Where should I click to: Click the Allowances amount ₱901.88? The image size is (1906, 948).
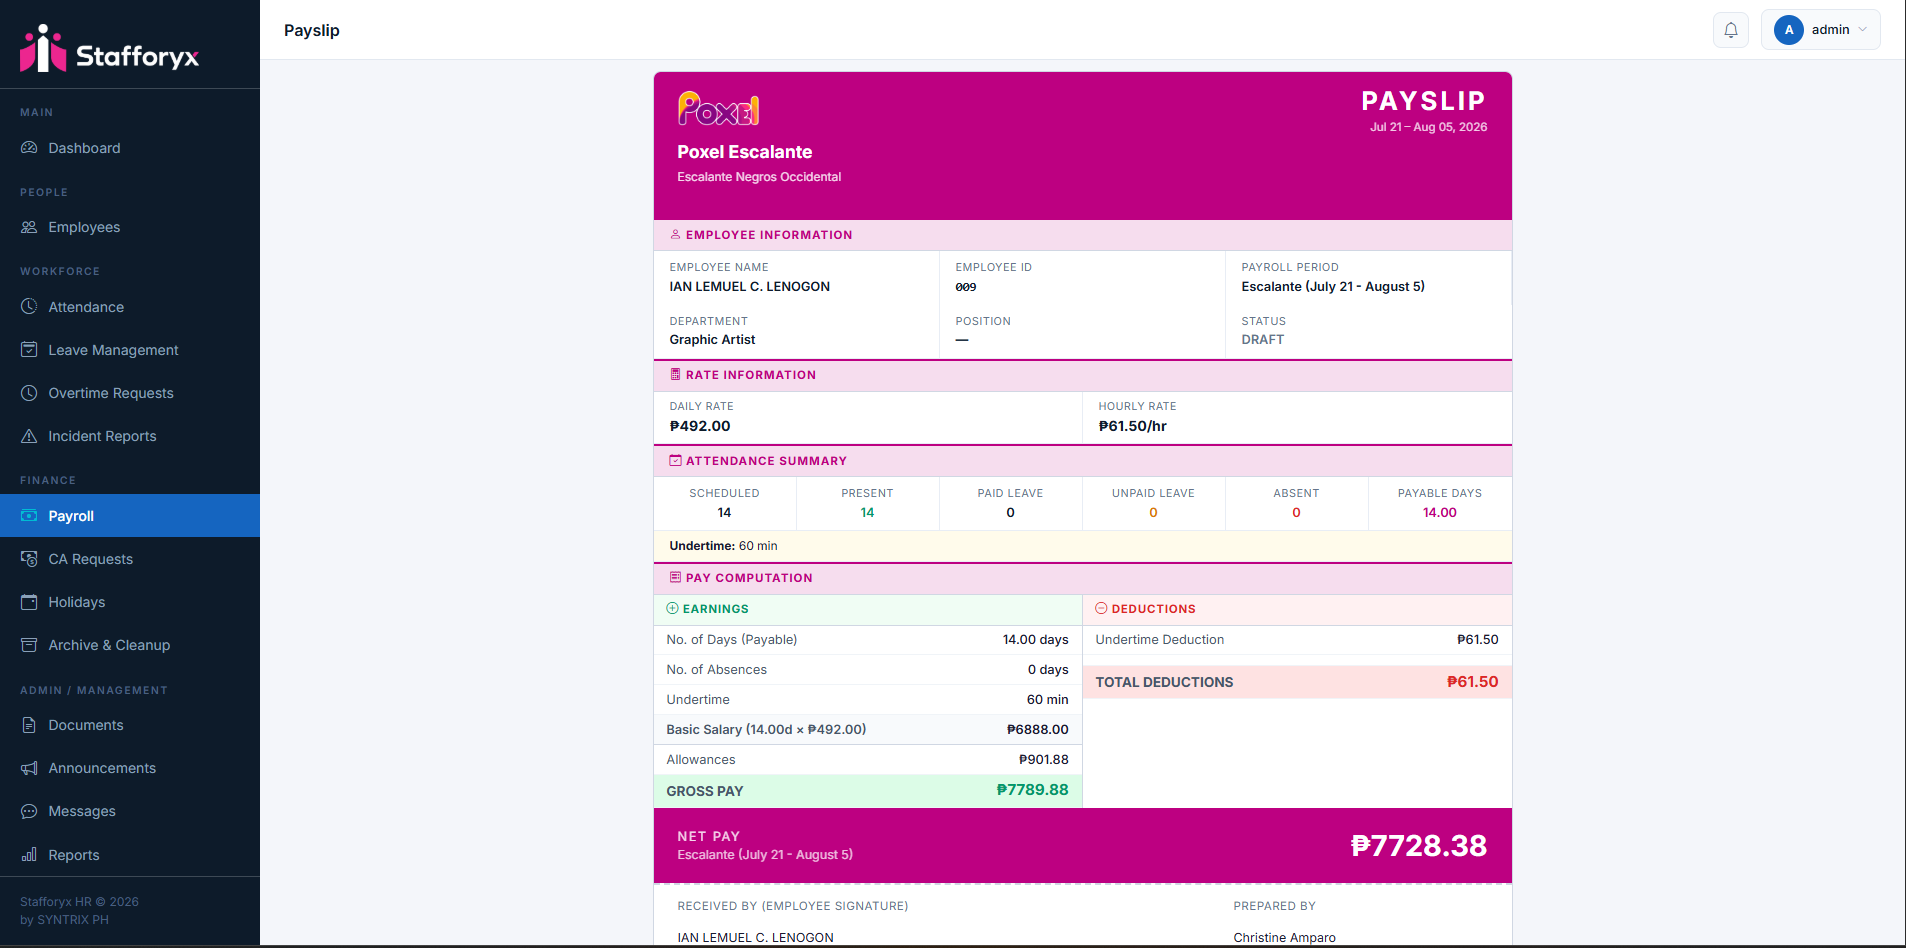(1043, 760)
